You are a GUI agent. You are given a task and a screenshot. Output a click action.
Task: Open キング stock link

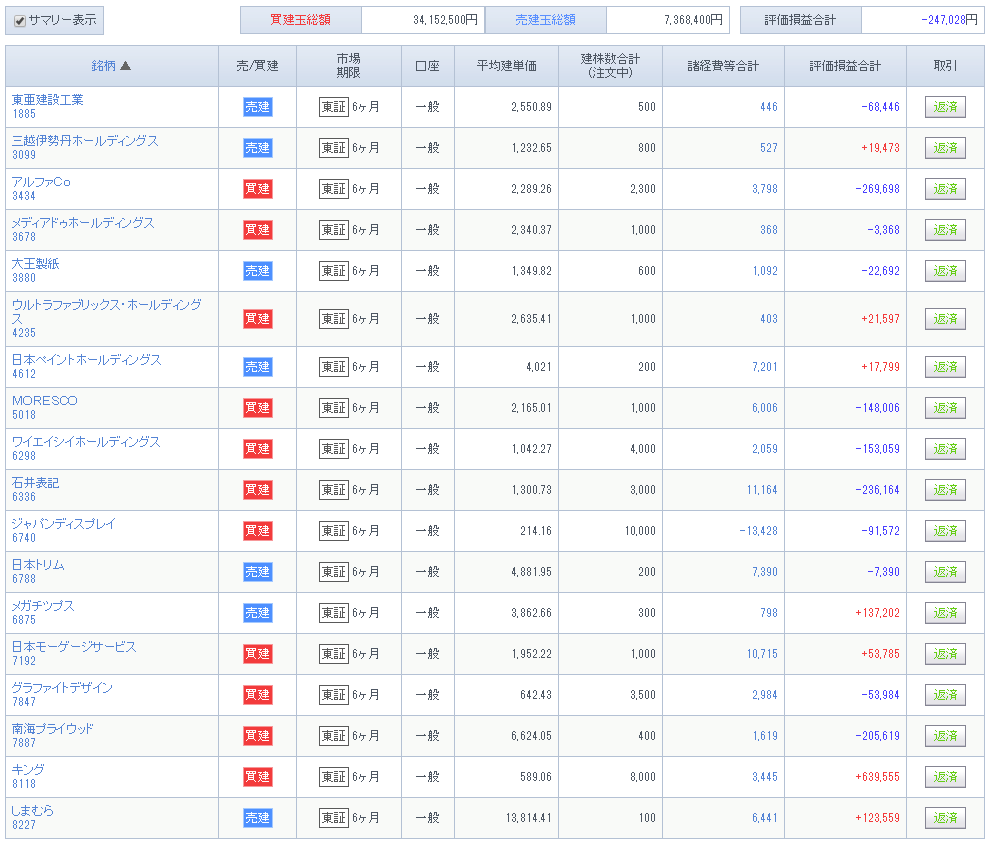[28, 770]
